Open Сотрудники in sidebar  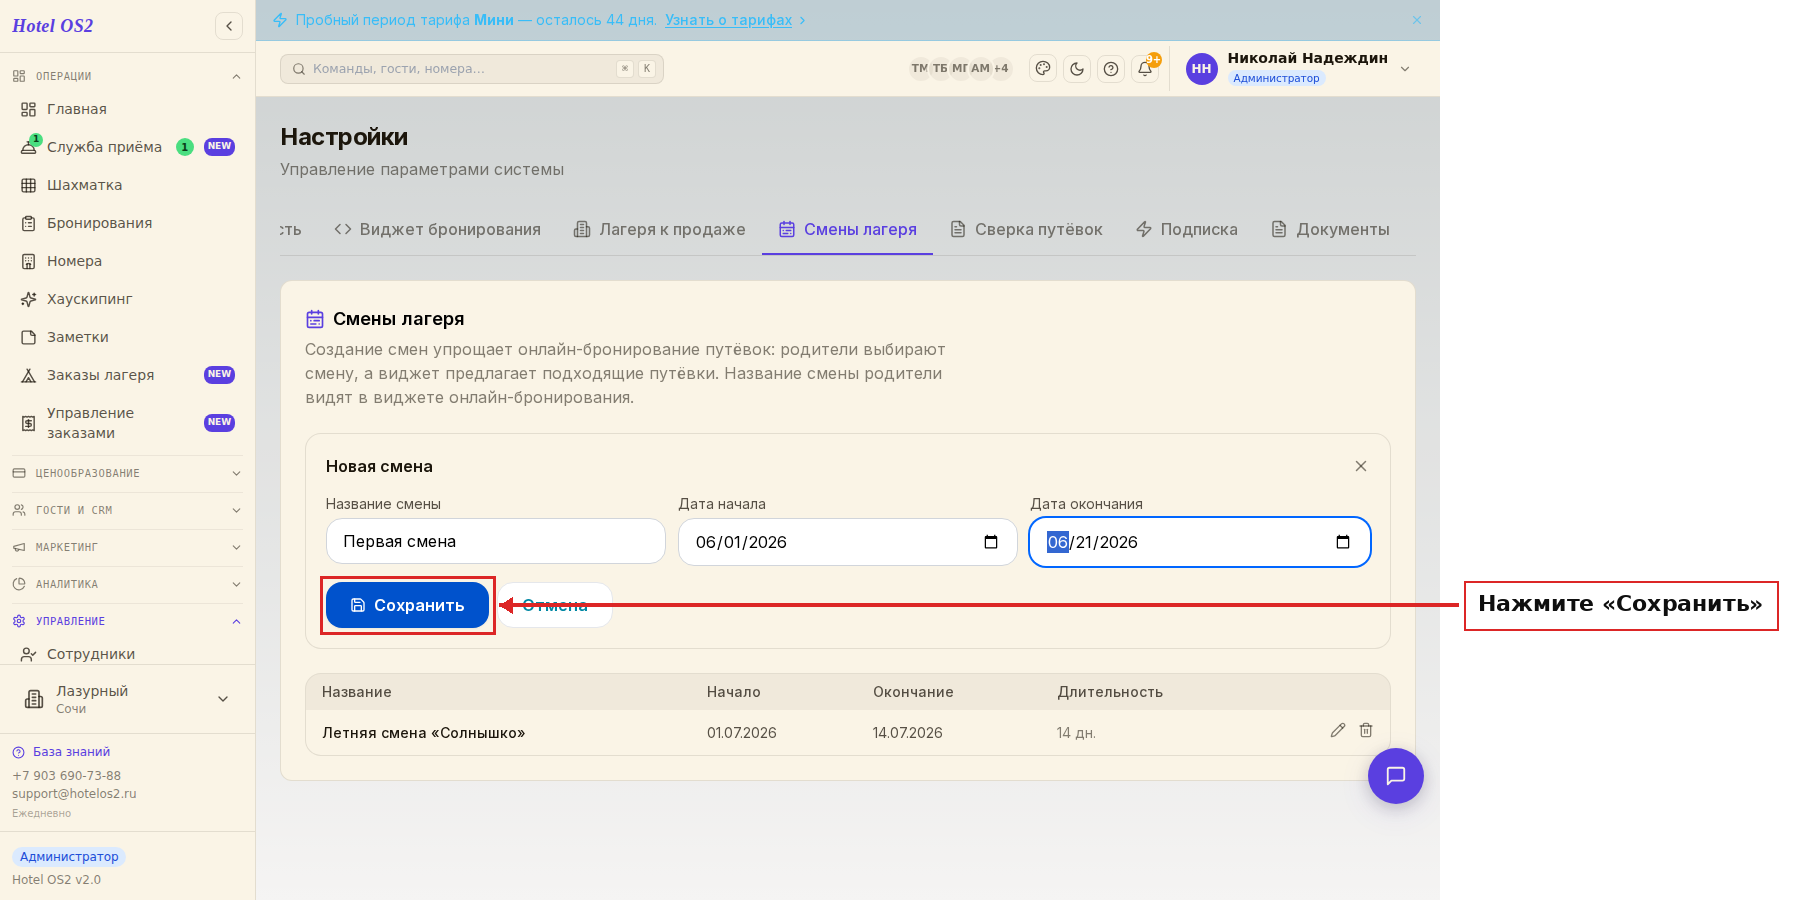127,654
